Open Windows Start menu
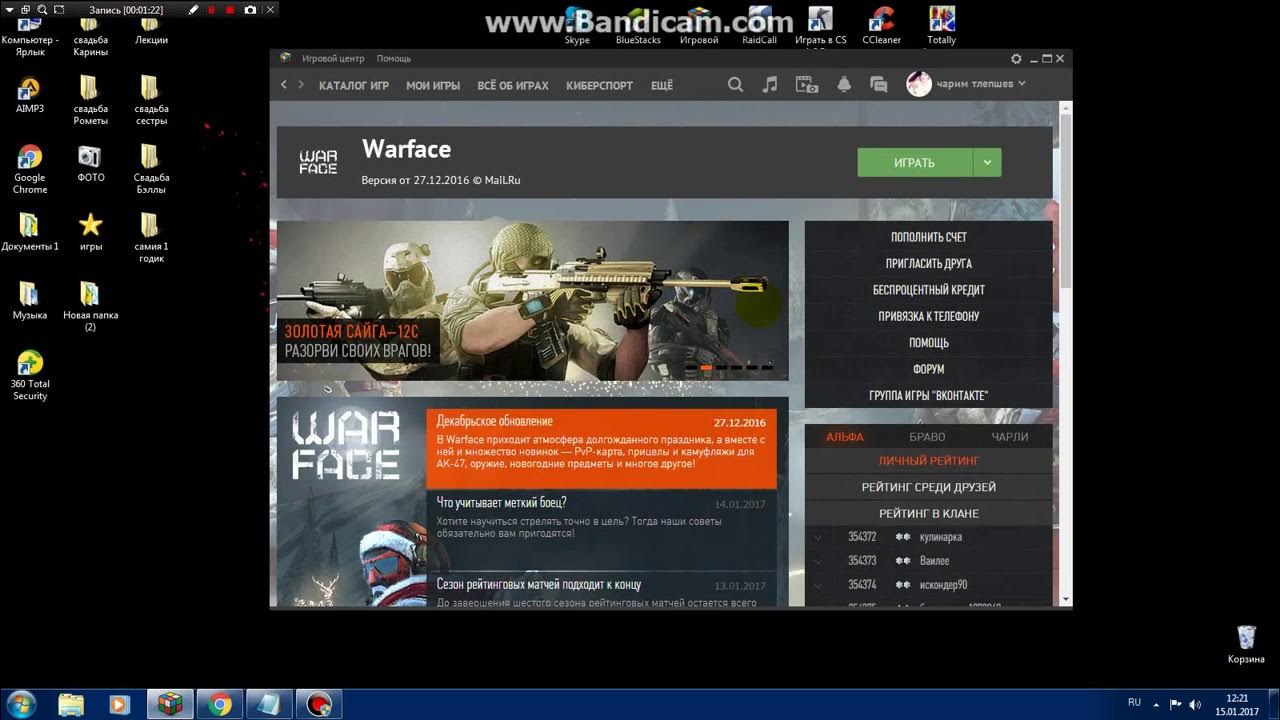Image resolution: width=1280 pixels, height=720 pixels. [x=20, y=704]
